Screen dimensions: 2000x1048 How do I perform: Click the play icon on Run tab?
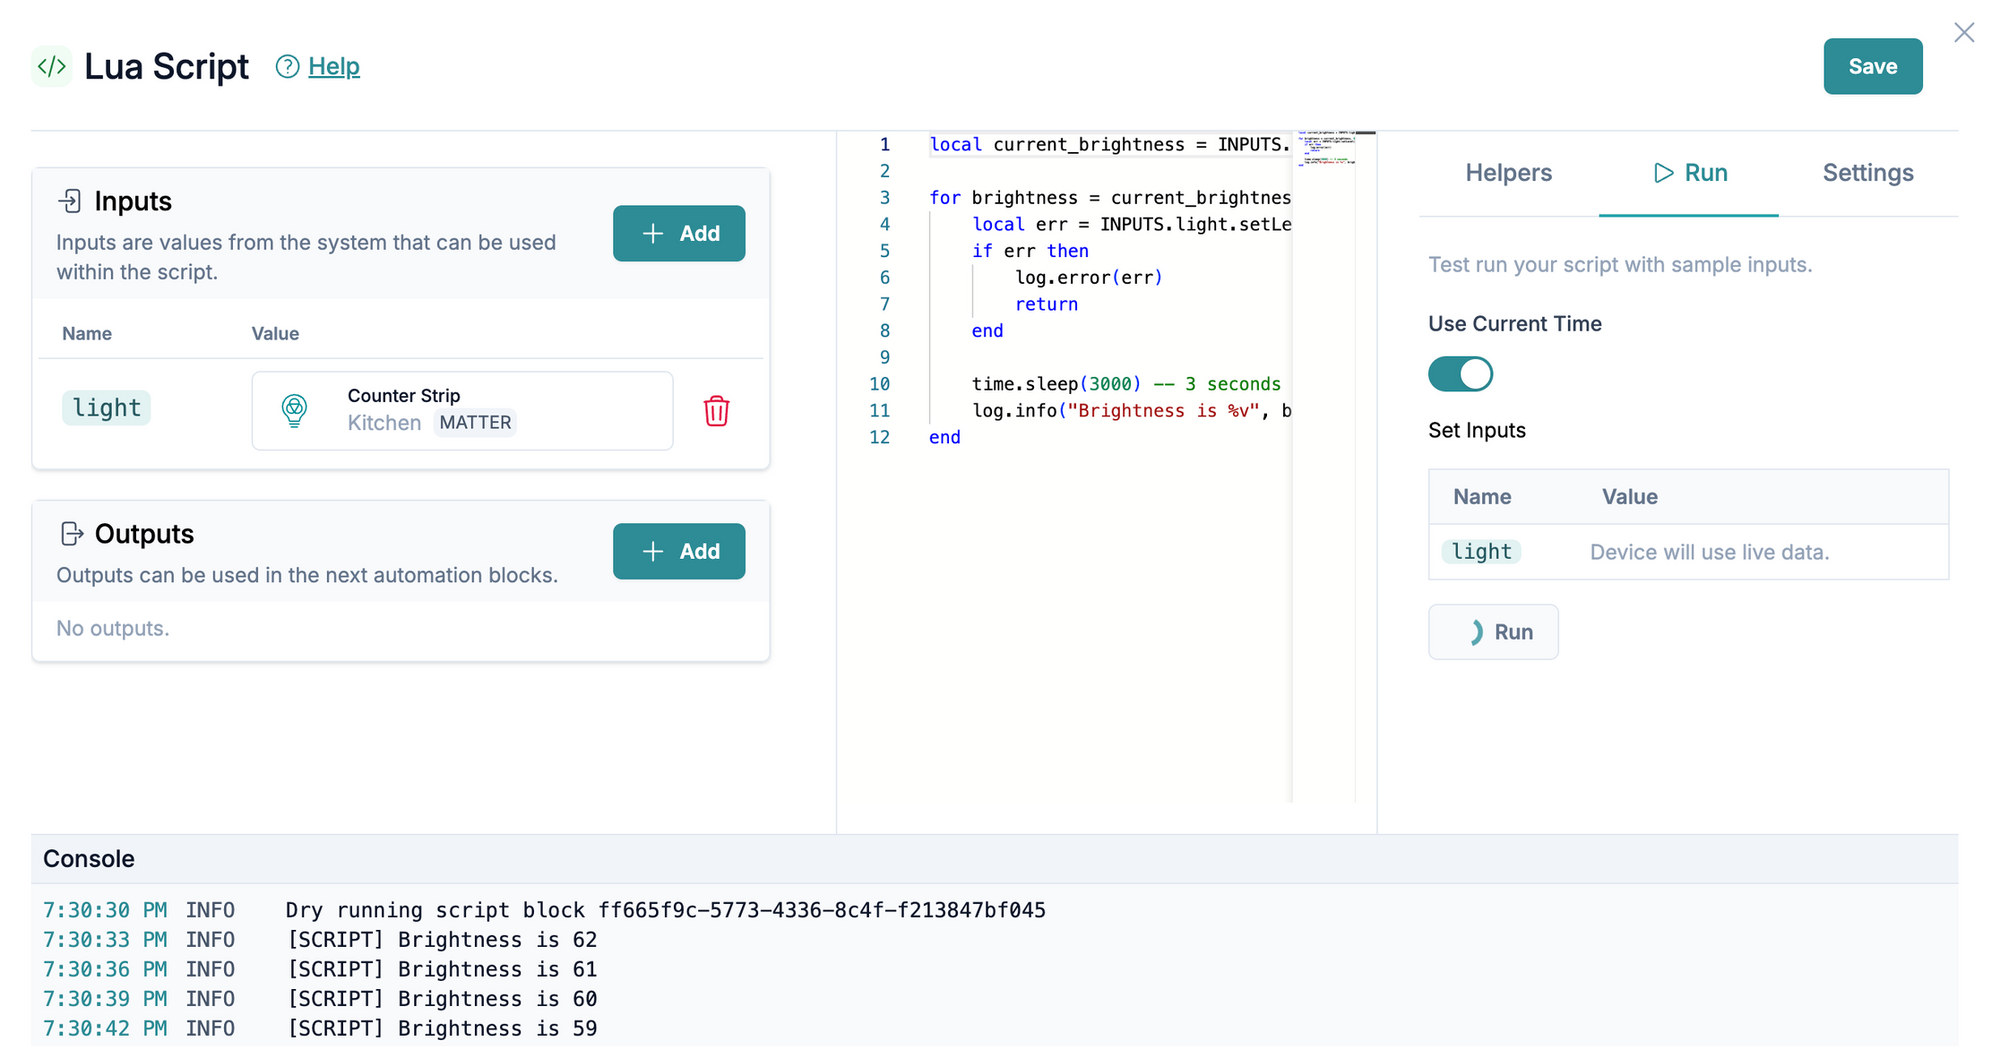click(1663, 173)
